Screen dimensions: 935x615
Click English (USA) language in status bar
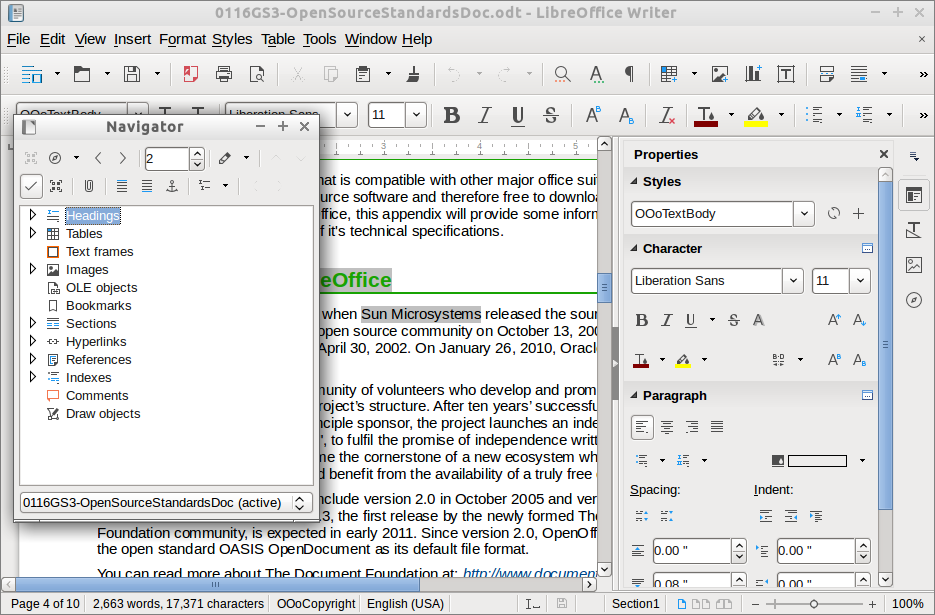click(x=405, y=604)
